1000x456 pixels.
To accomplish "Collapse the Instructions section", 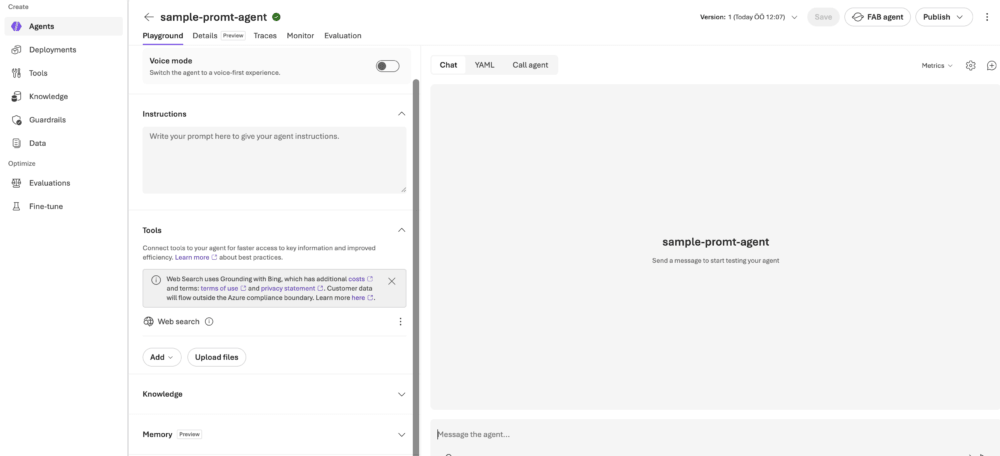I will coord(401,114).
